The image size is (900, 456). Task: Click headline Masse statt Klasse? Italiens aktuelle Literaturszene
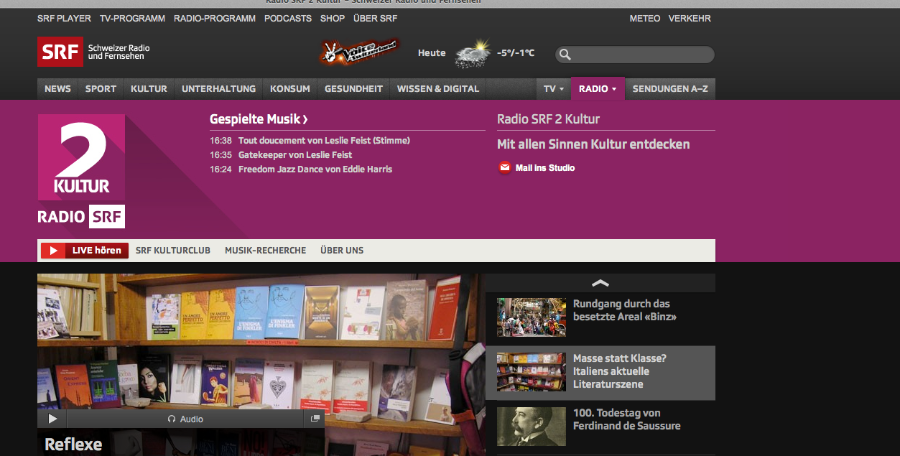tap(620, 371)
